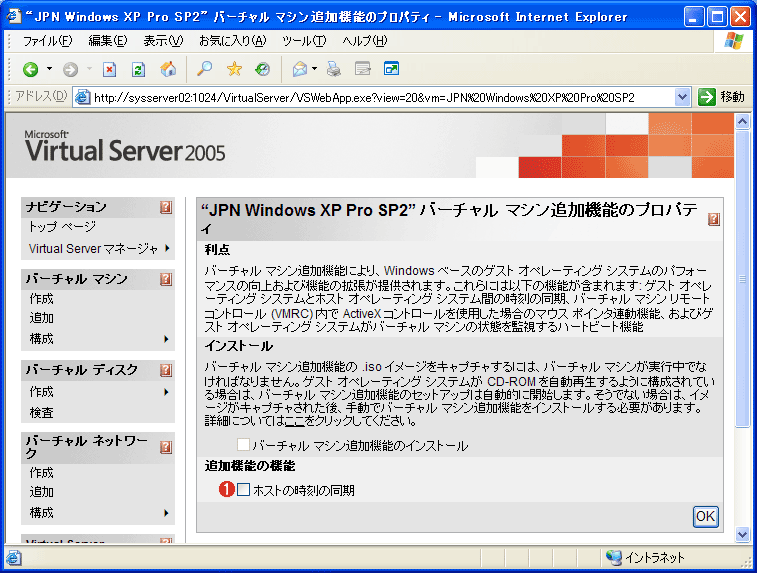This screenshot has height=573, width=757.
Task: Expand バーチャル ネットワーク 構成 submenu arrow
Action: tap(166, 513)
